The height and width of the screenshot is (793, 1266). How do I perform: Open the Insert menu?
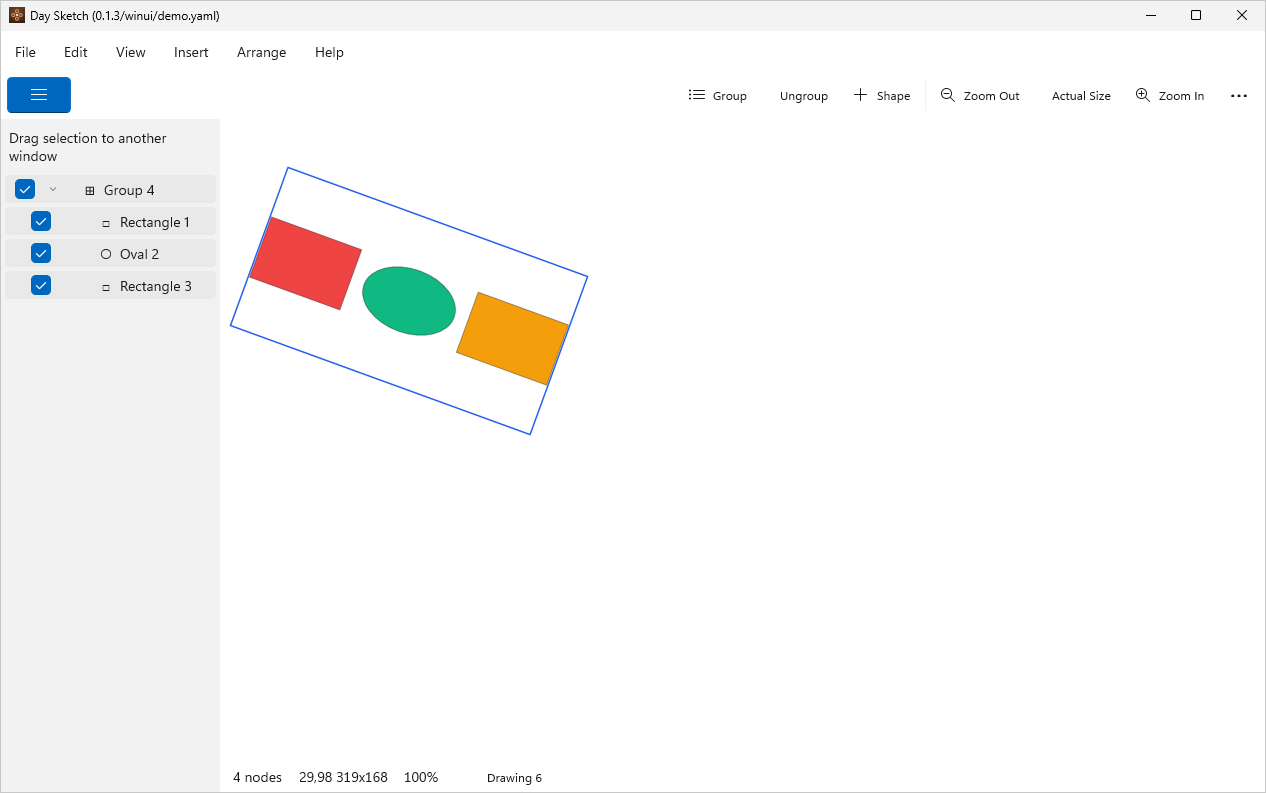coord(191,52)
